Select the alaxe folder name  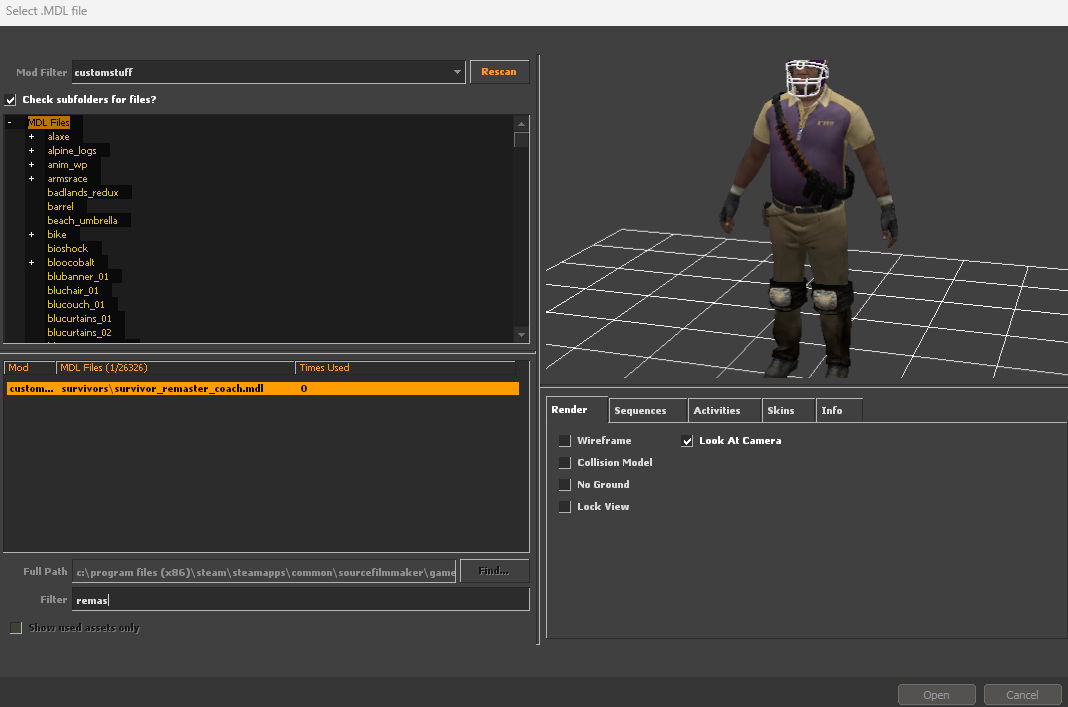[59, 136]
